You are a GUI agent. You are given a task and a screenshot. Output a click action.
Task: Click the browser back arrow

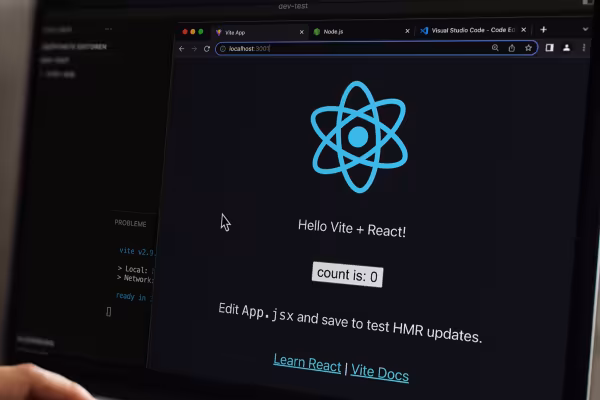[x=181, y=49]
